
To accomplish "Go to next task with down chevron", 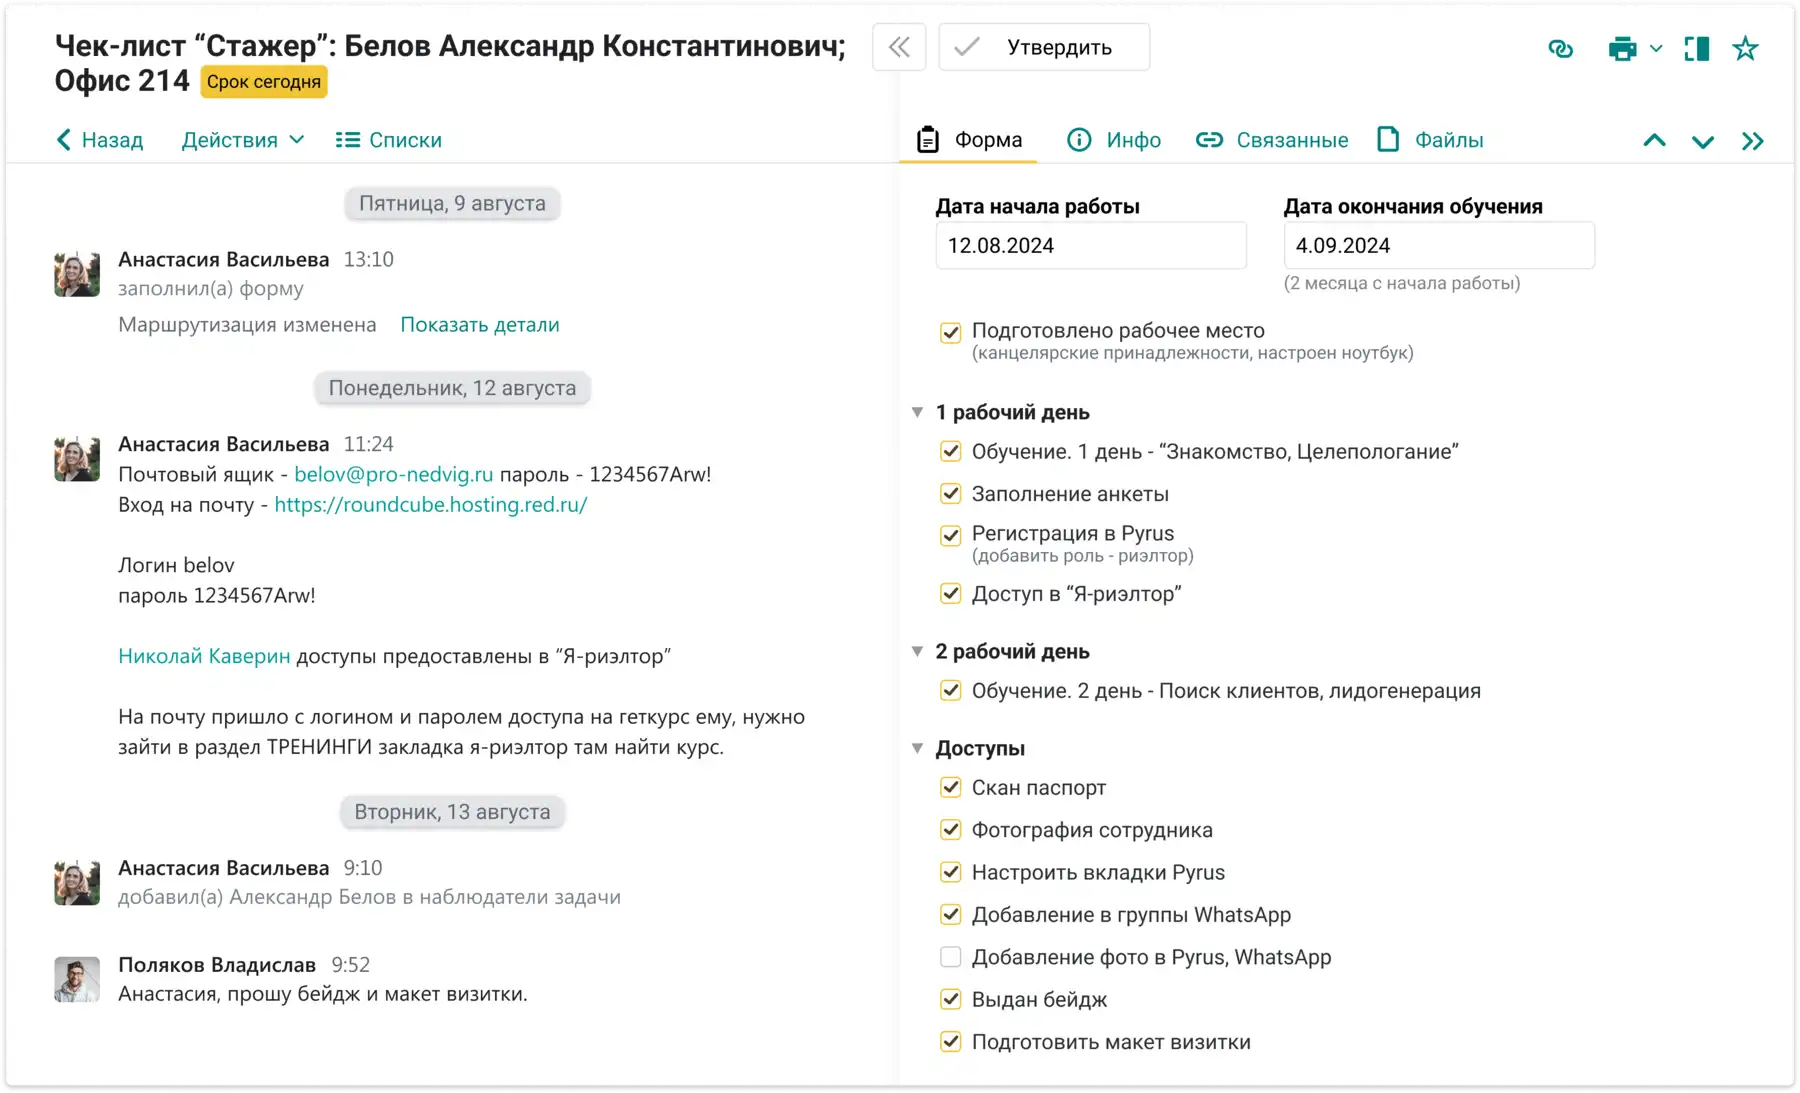I will tap(1702, 141).
